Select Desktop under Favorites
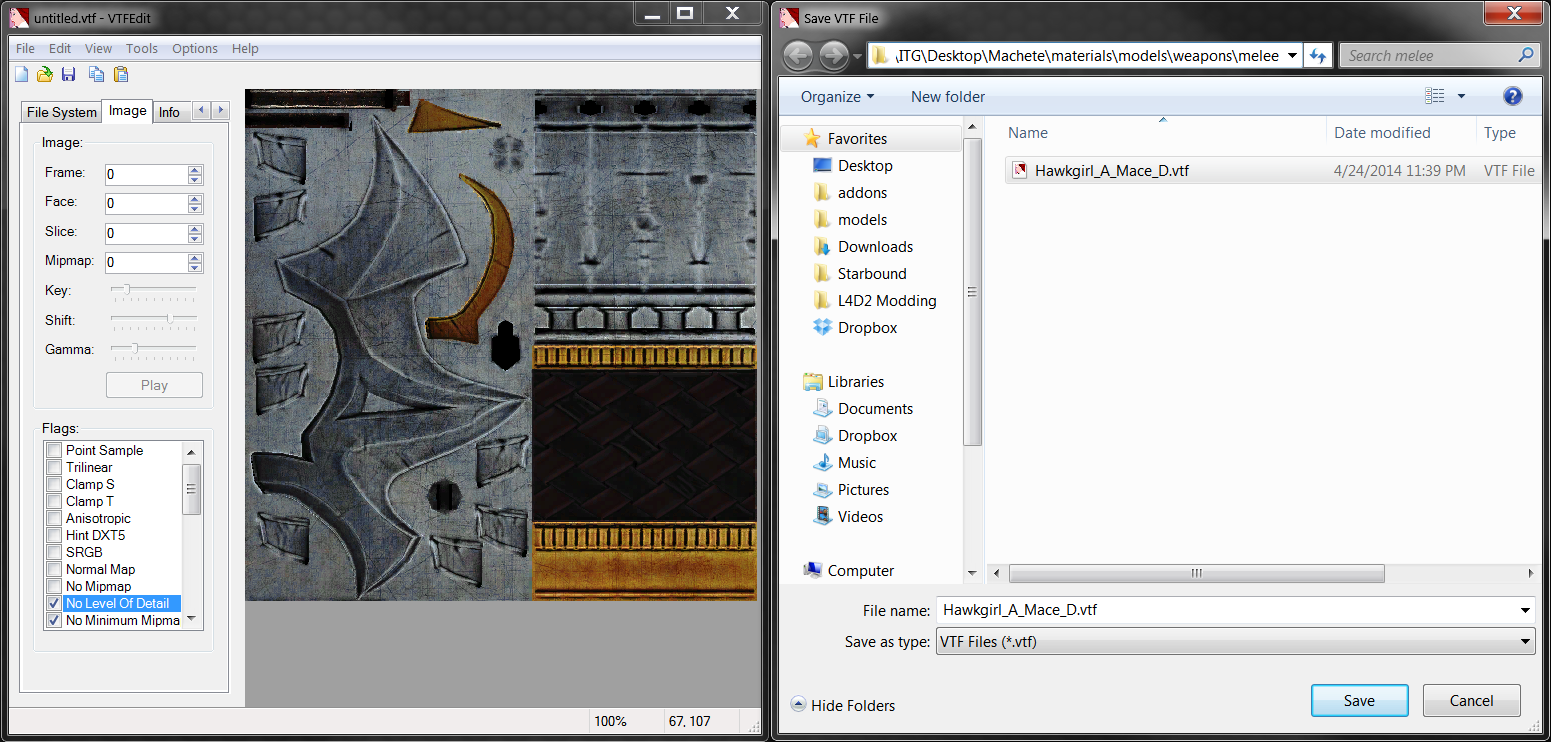This screenshot has height=742, width=1551. click(x=865, y=166)
